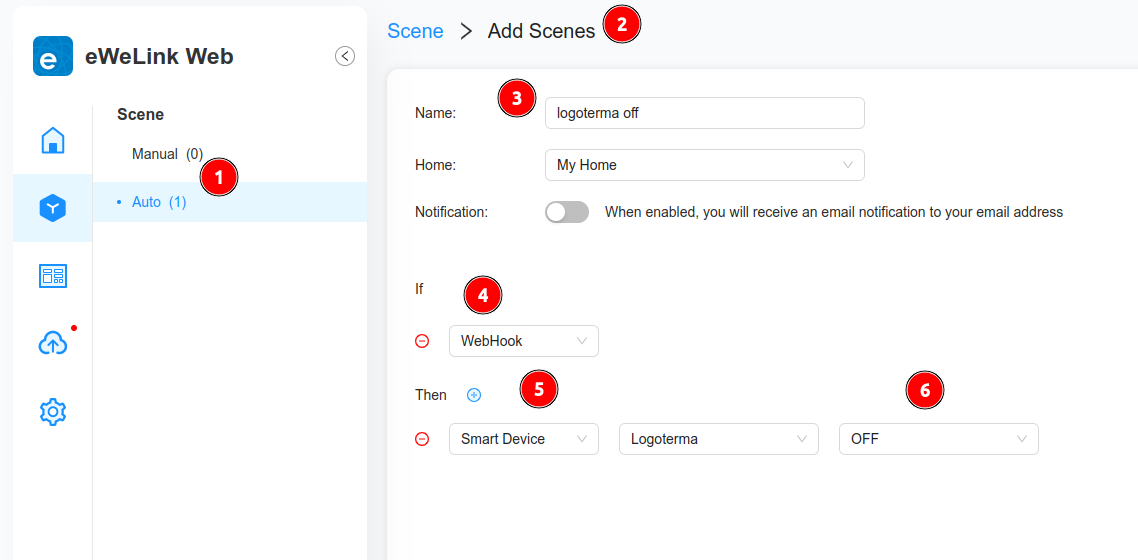This screenshot has width=1138, height=560.
Task: Click the Name: label
Action: tap(435, 113)
